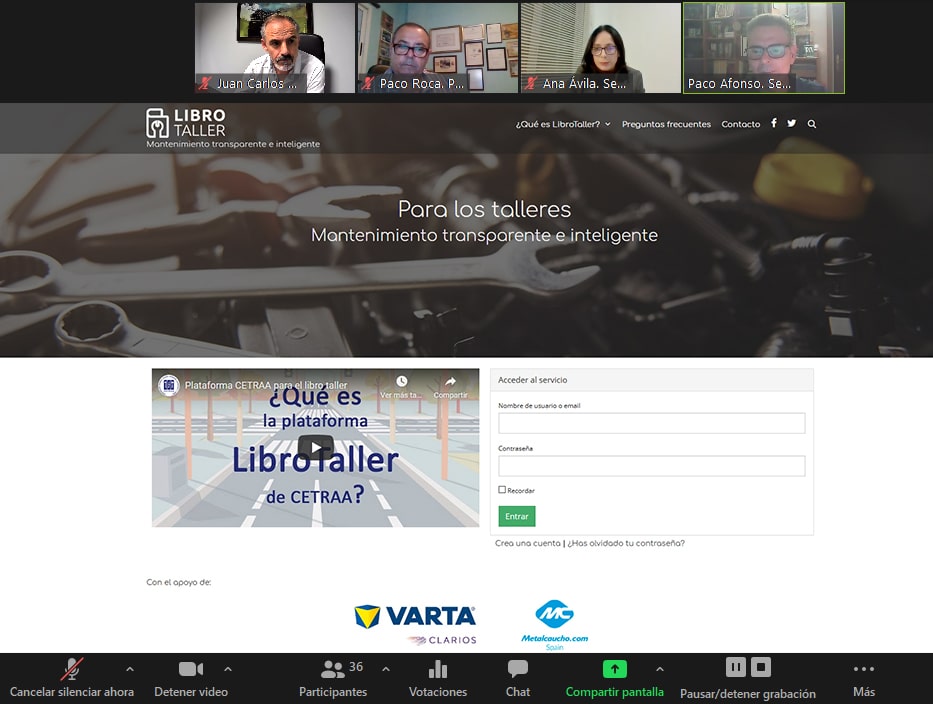Click the website search magnifier

812,124
